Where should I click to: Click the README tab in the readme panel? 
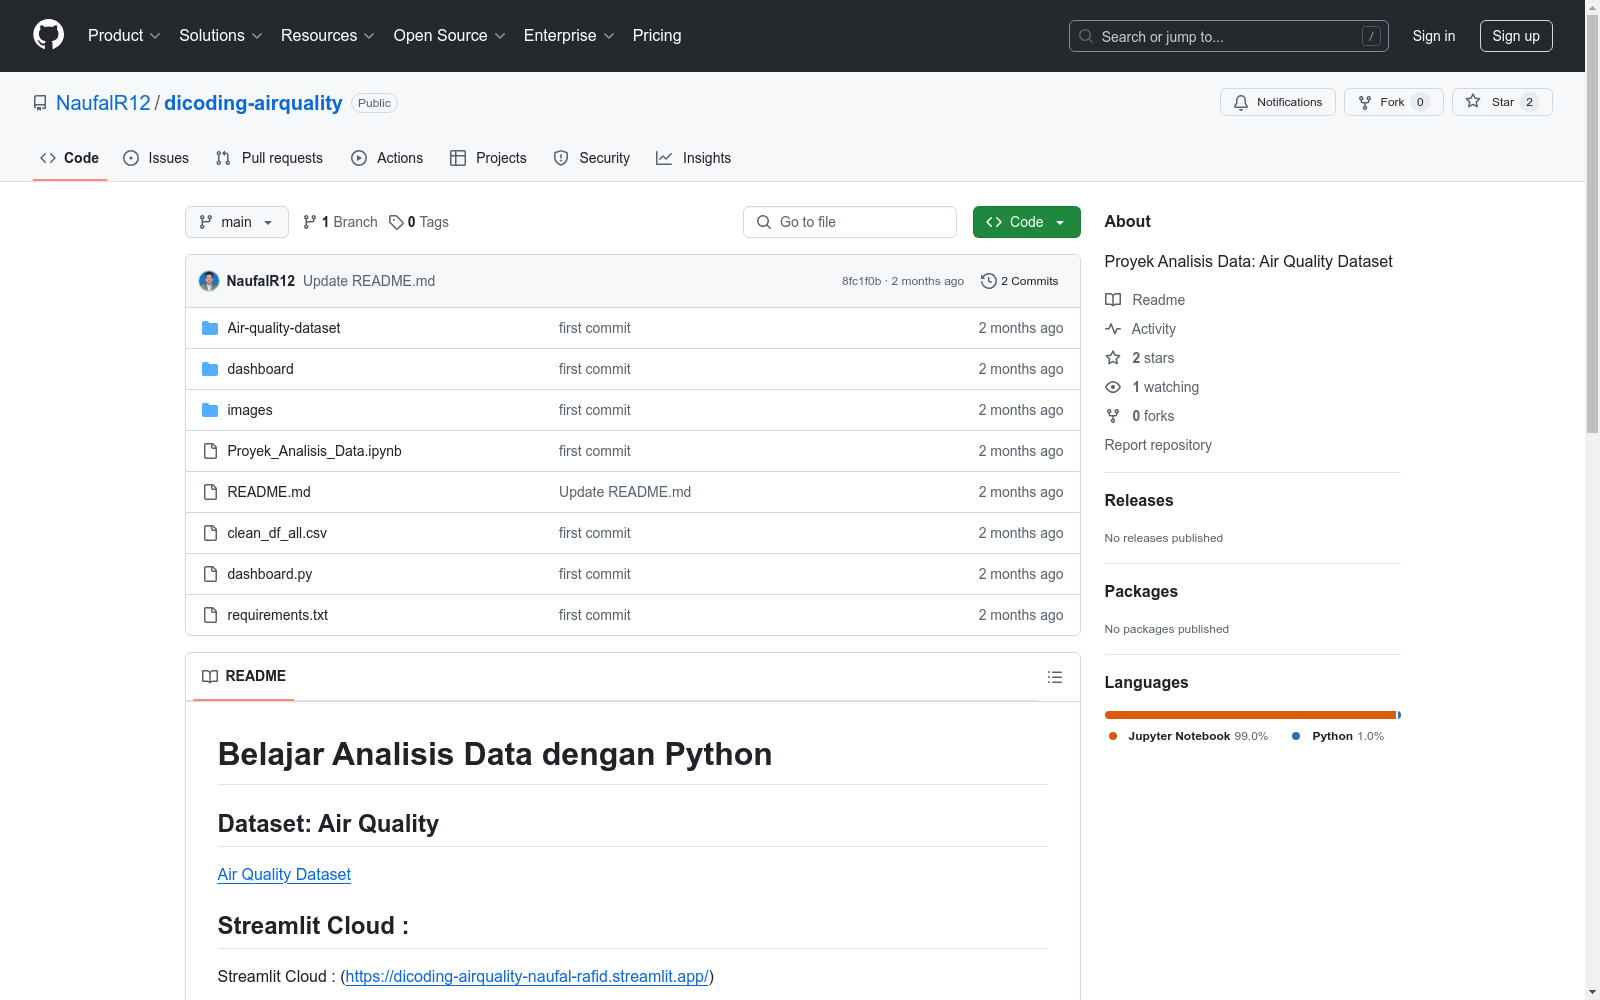tap(244, 677)
